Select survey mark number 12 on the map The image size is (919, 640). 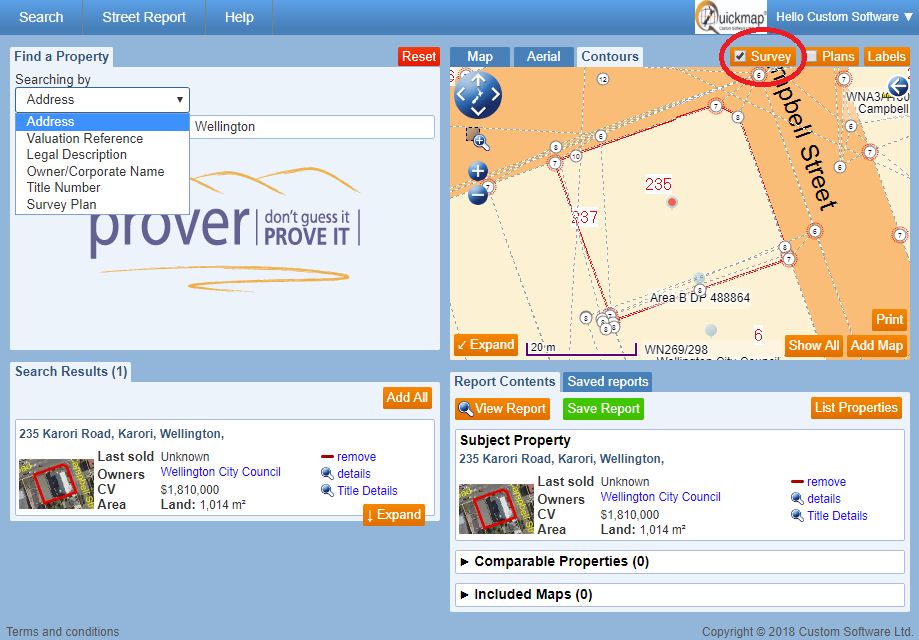(x=603, y=79)
